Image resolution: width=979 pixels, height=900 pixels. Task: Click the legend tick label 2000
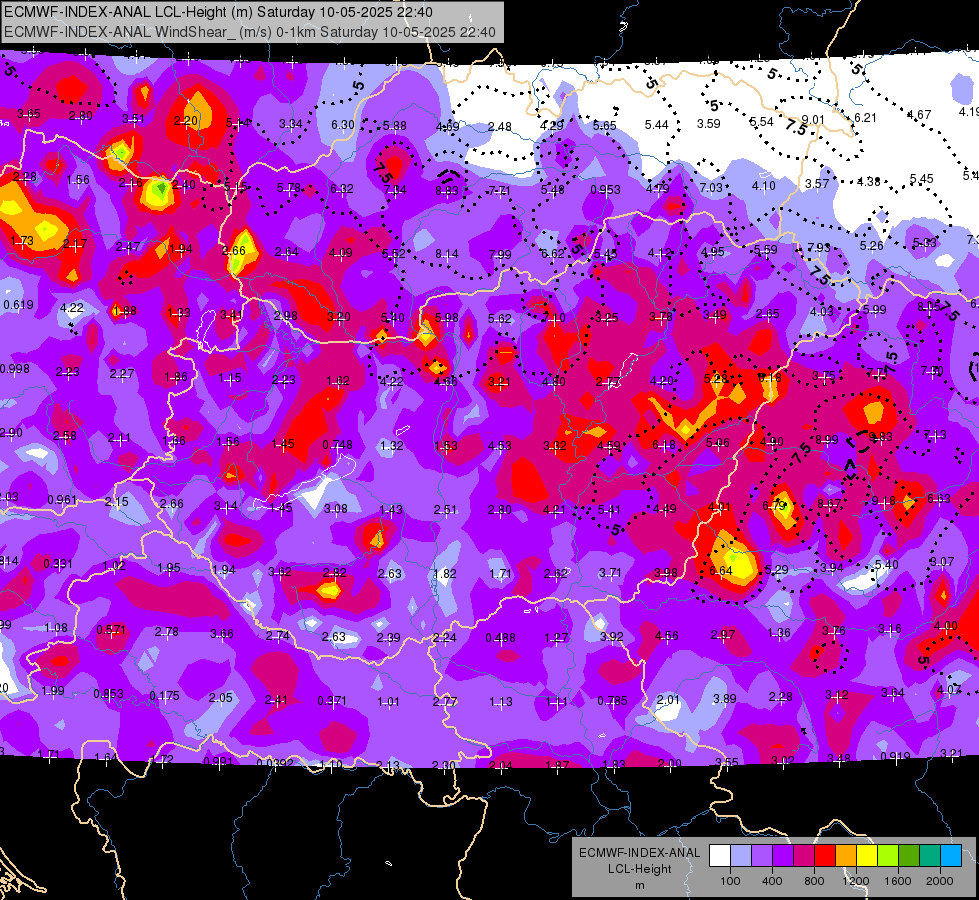point(939,881)
